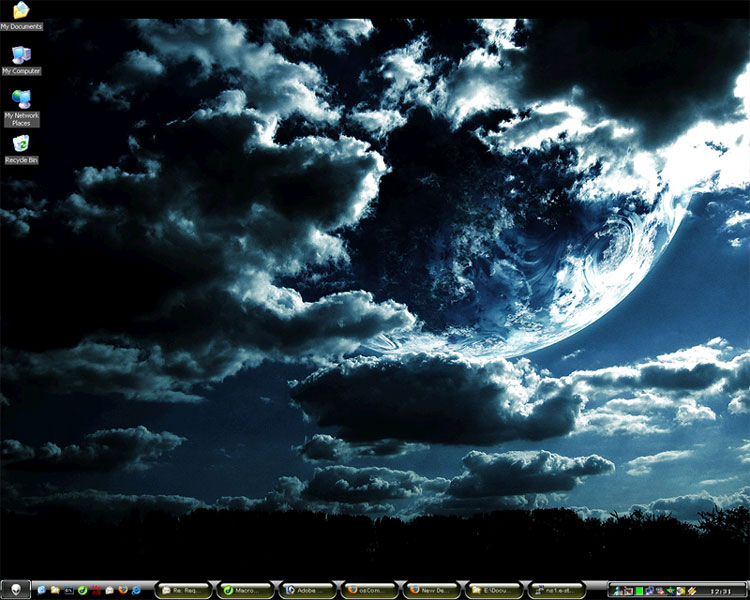The width and height of the screenshot is (750, 600).
Task: Click the green swirl quick launch icon
Action: click(82, 590)
